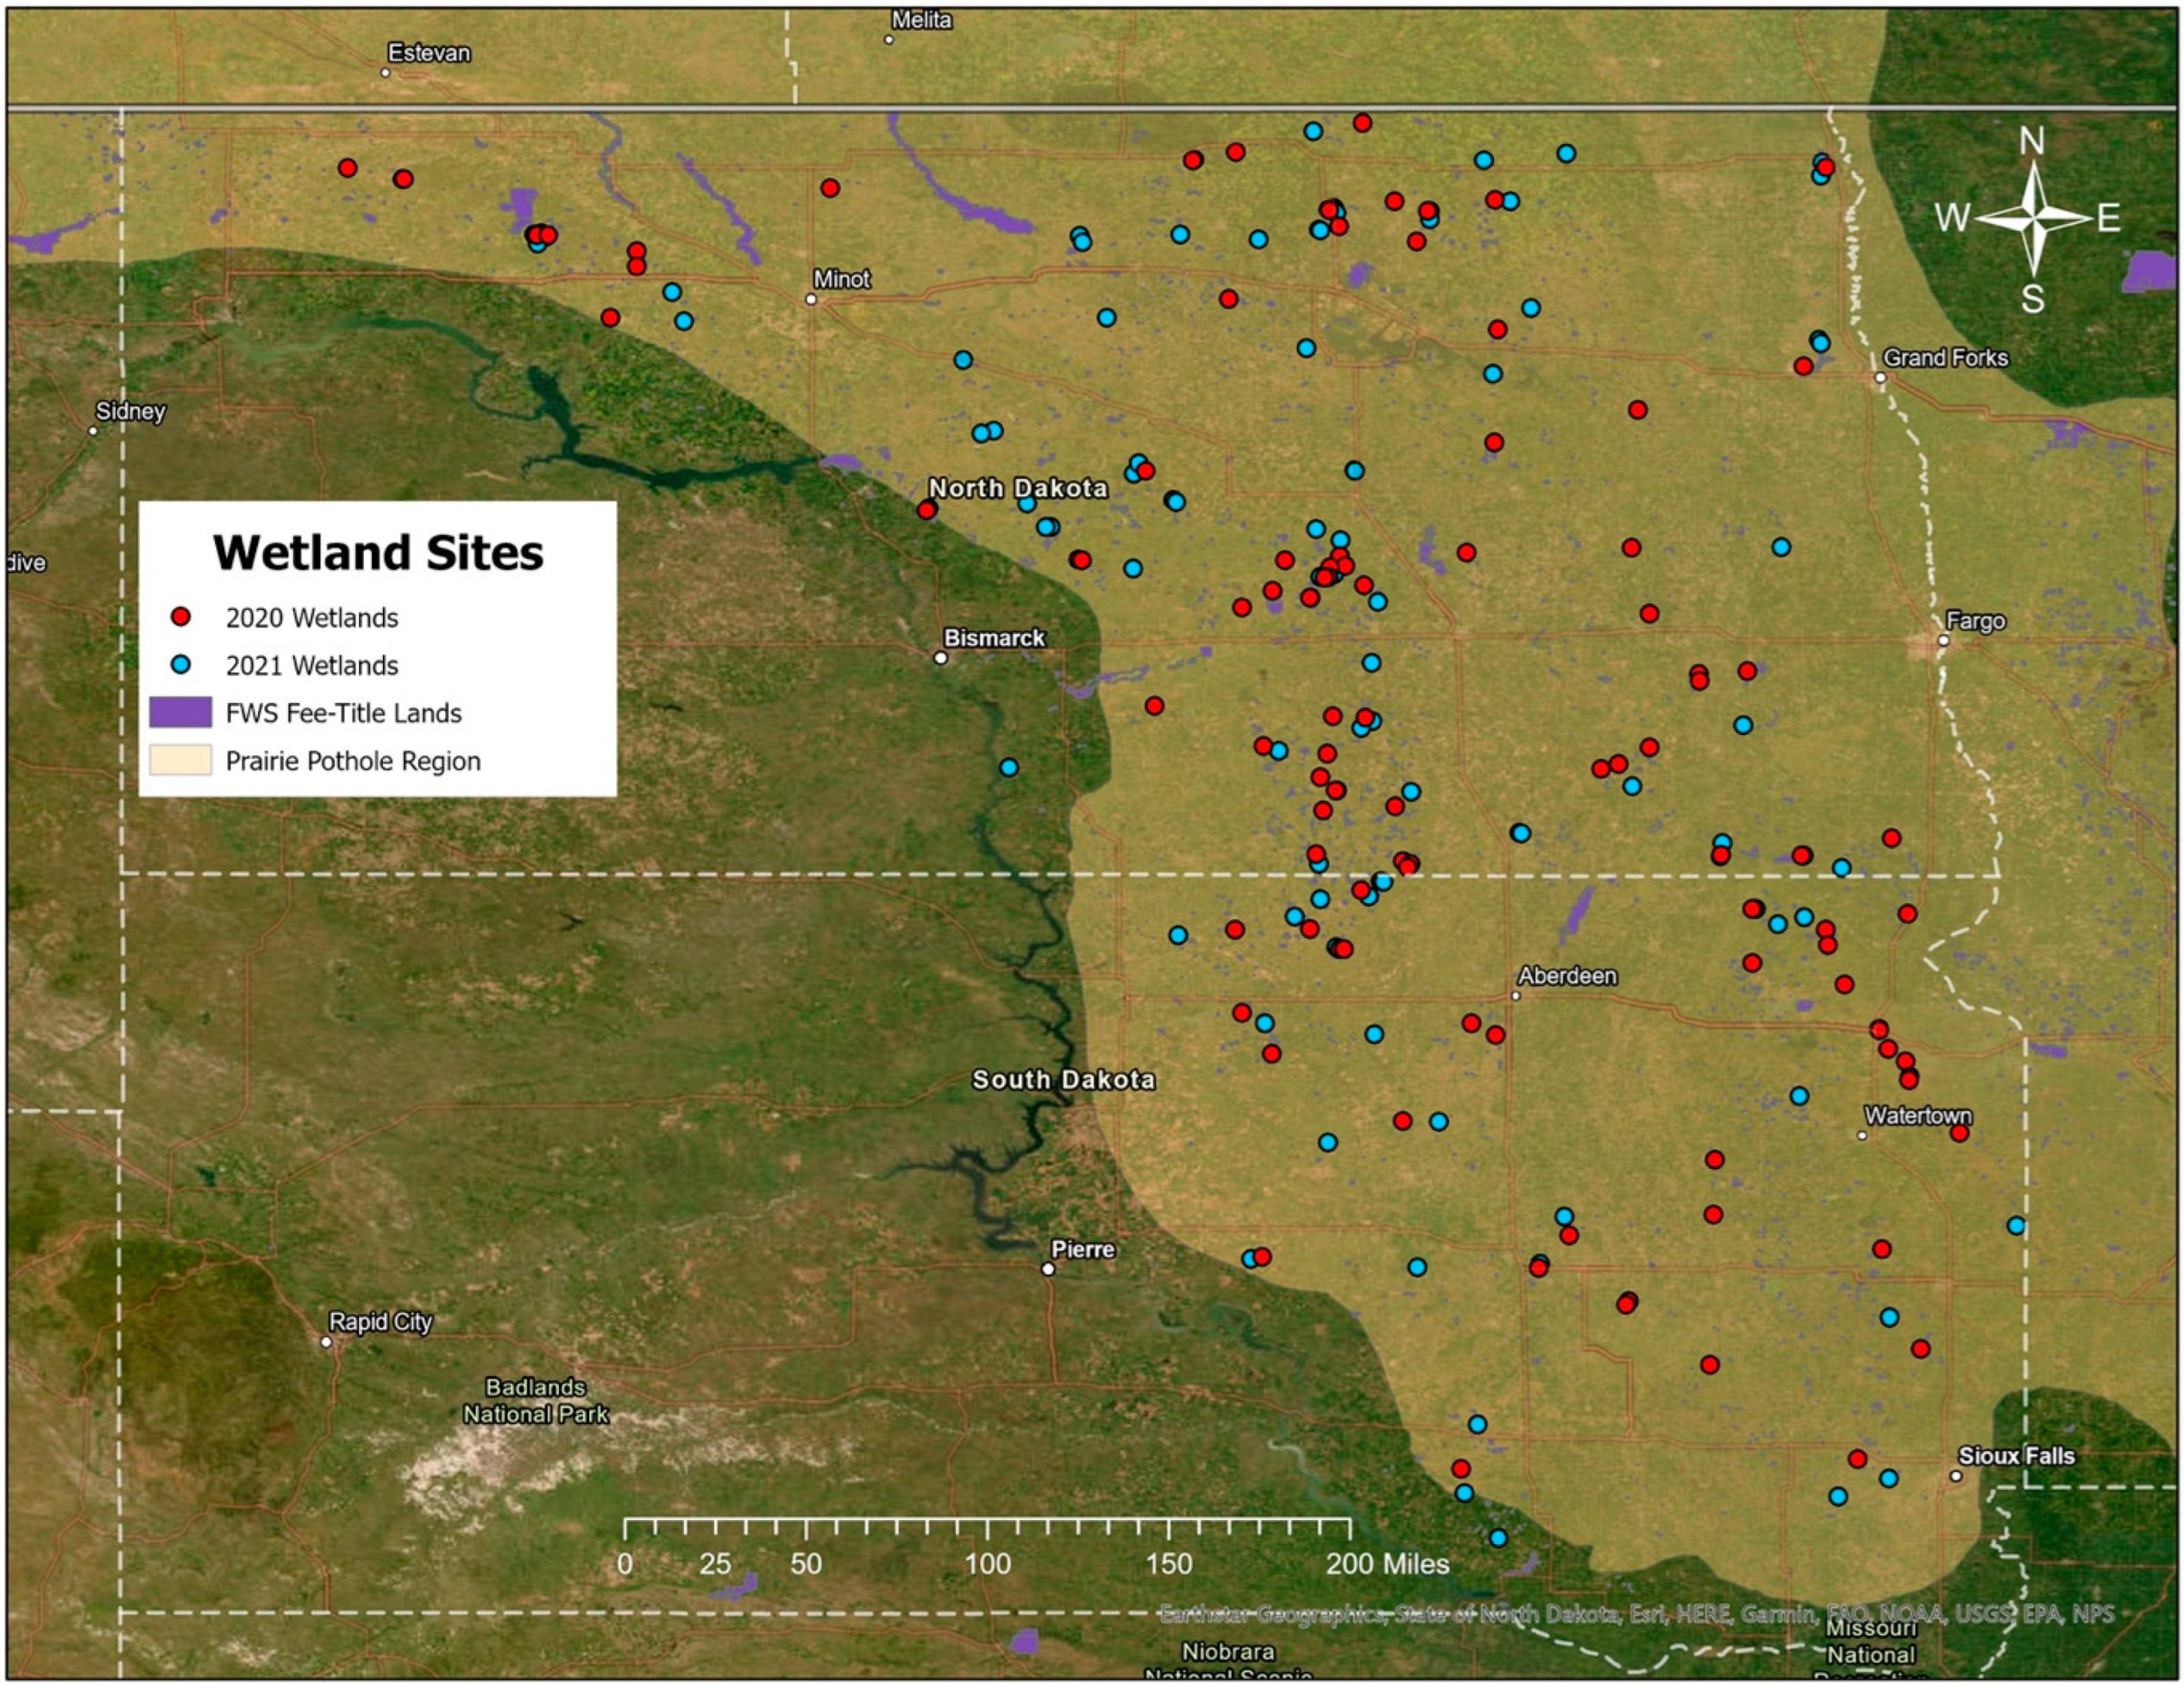This screenshot has height=1689, width=2184.
Task: Click the Minot city marker dot
Action: pyautogui.click(x=811, y=299)
